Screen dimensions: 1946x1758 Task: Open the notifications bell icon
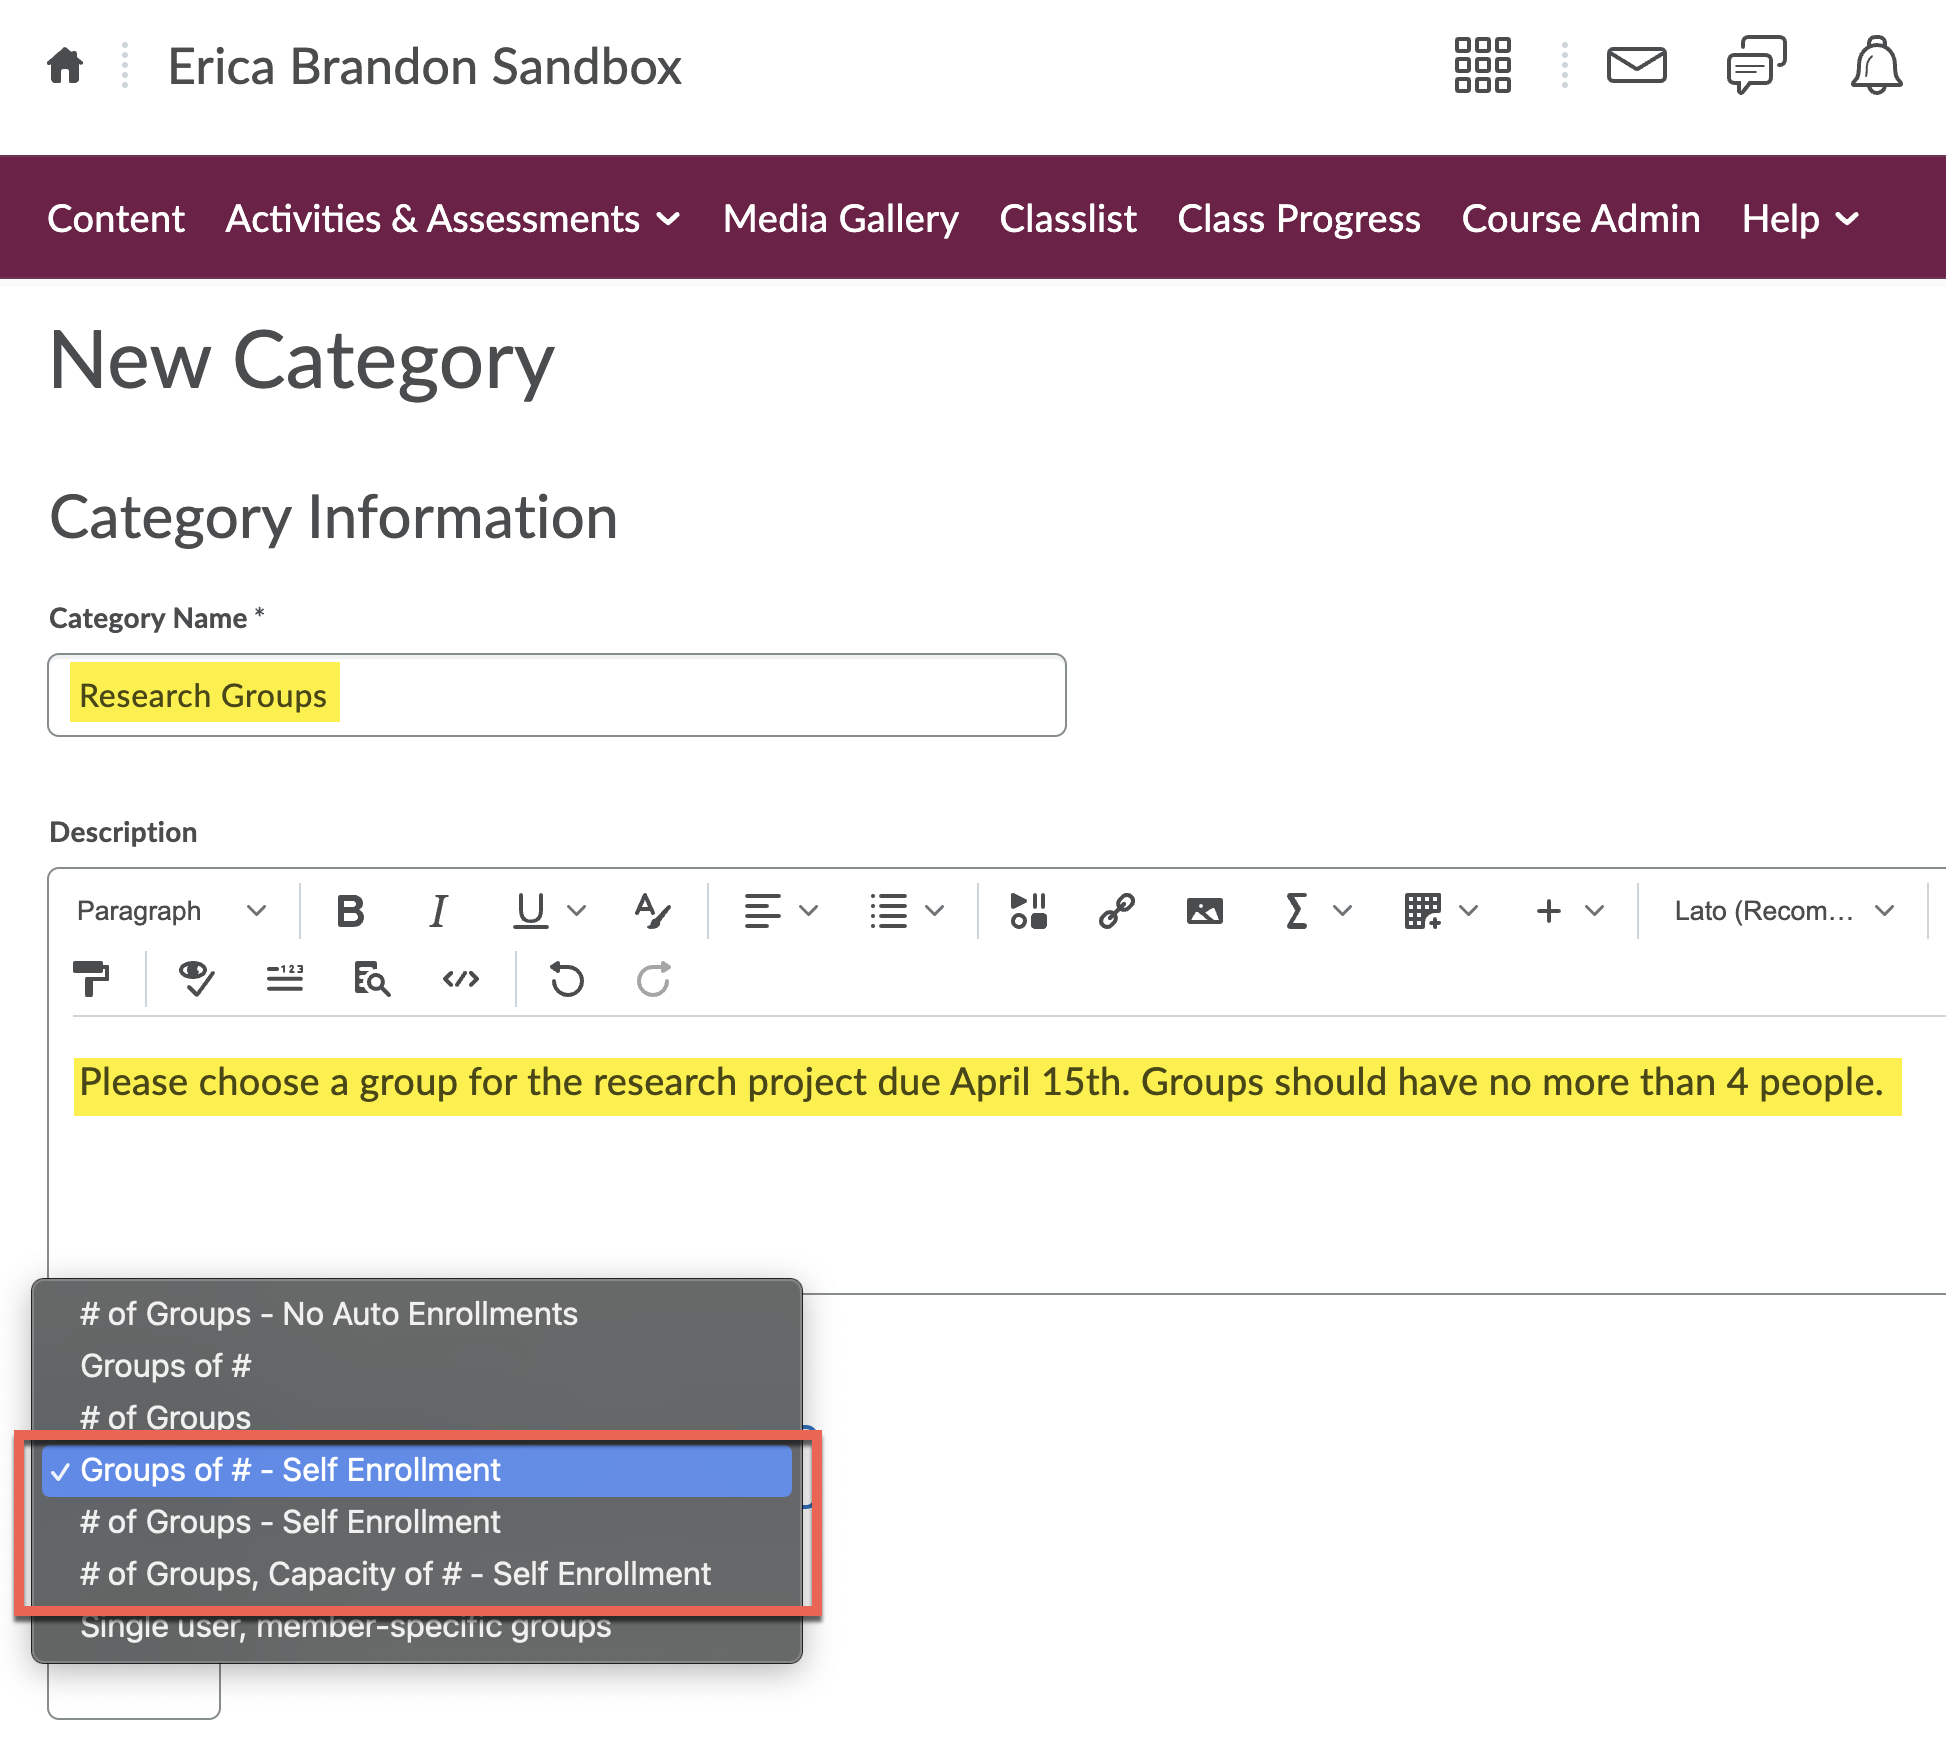1876,66
